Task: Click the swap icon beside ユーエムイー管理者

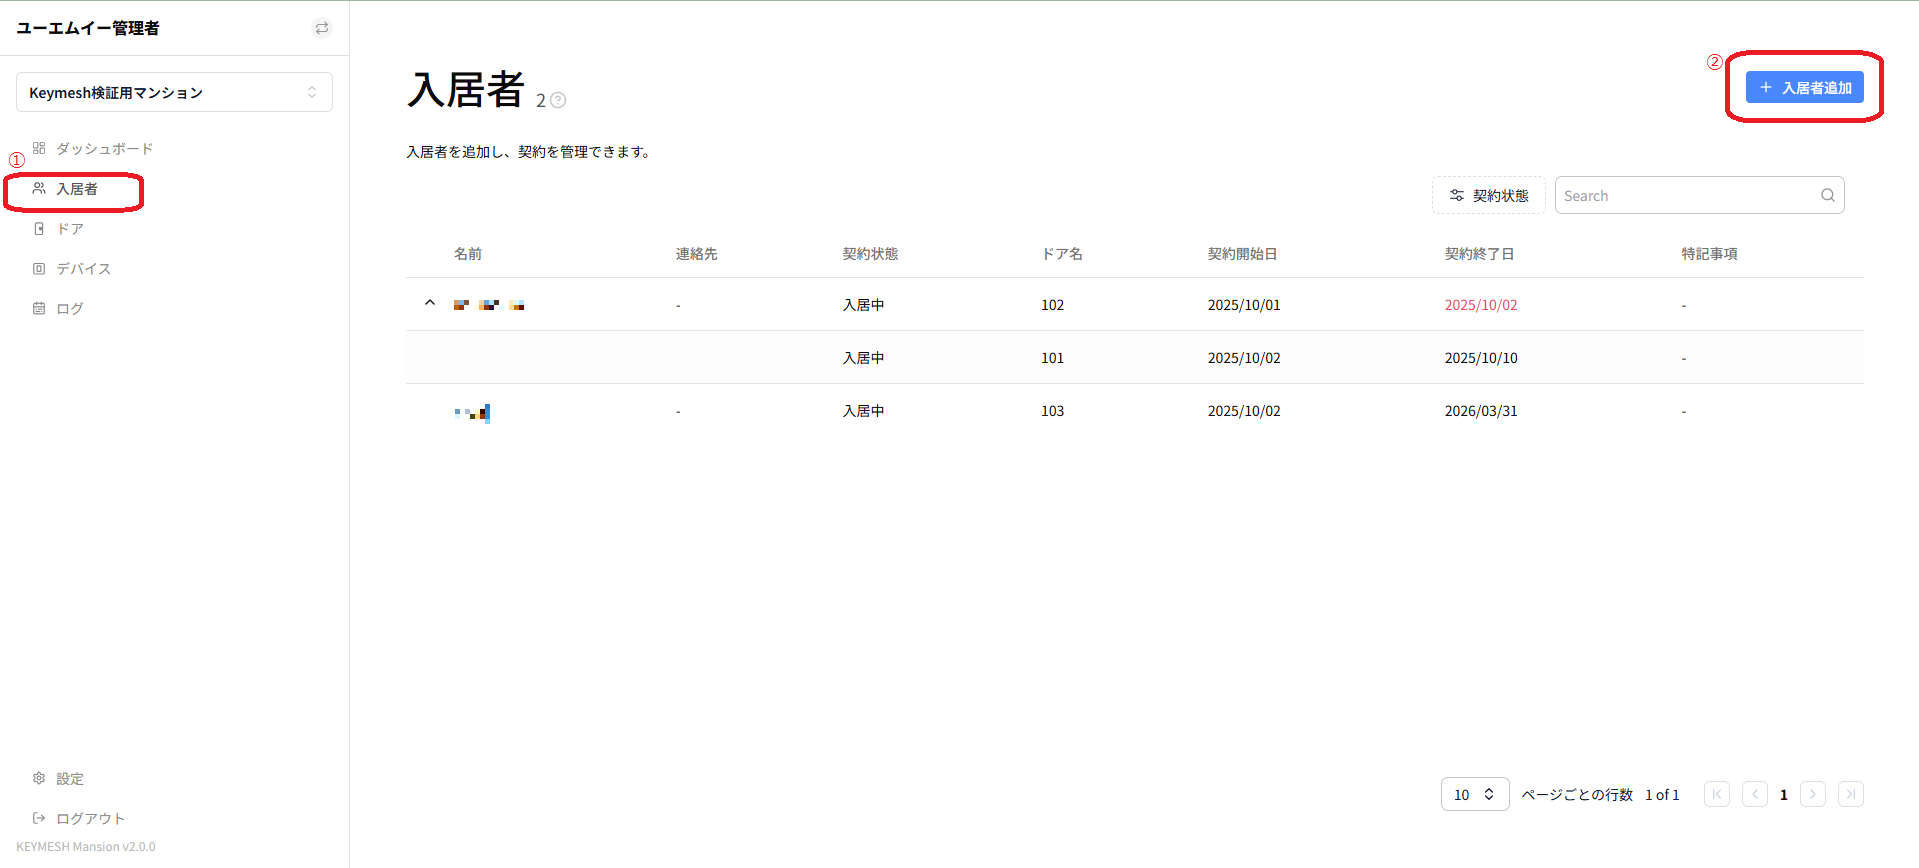Action: [322, 28]
